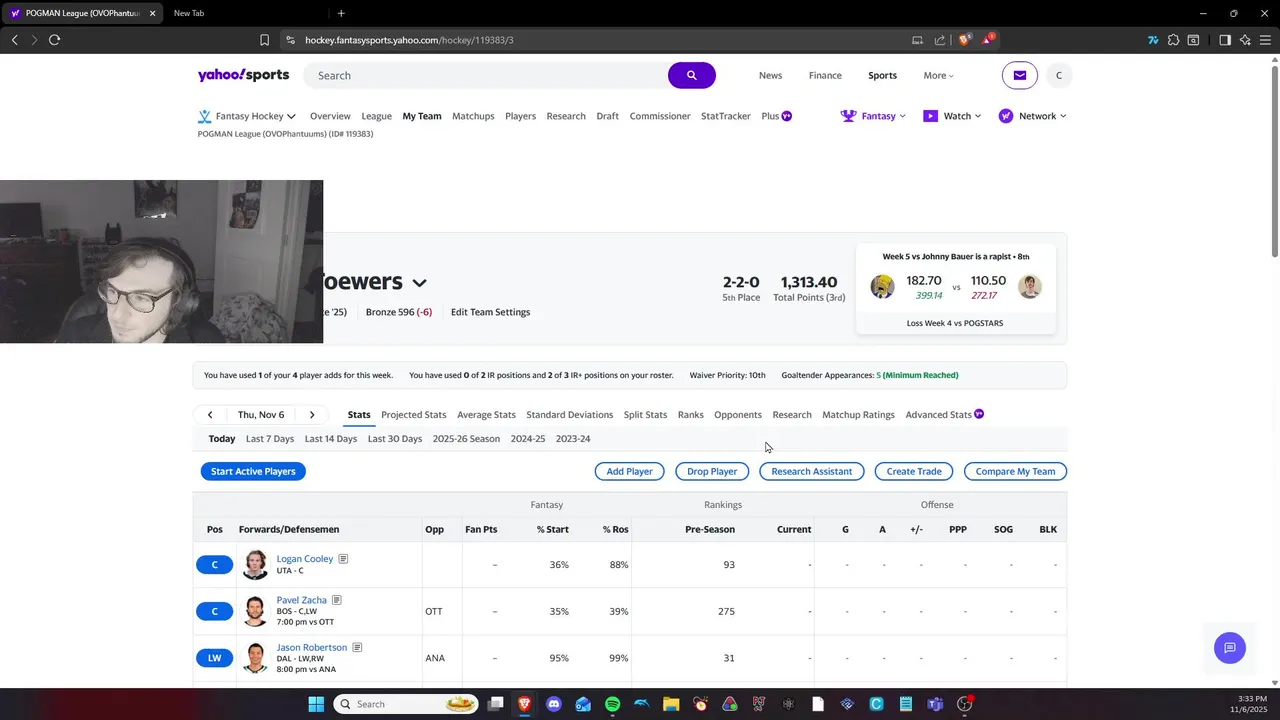Expand the More menu in Yahoo header
The height and width of the screenshot is (720, 1280).
938,75
